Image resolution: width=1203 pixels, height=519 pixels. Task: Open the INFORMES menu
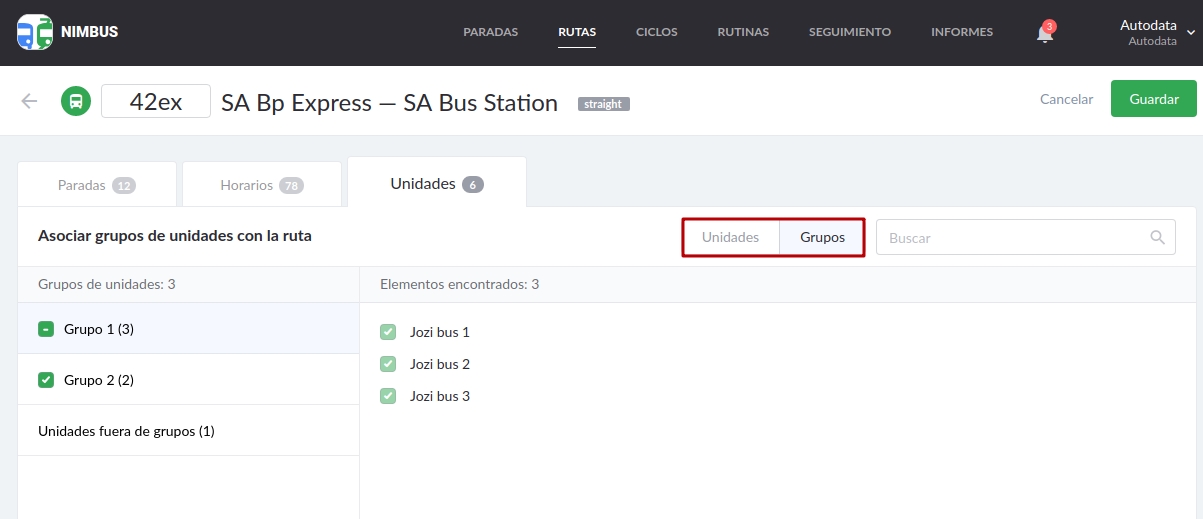pyautogui.click(x=961, y=32)
